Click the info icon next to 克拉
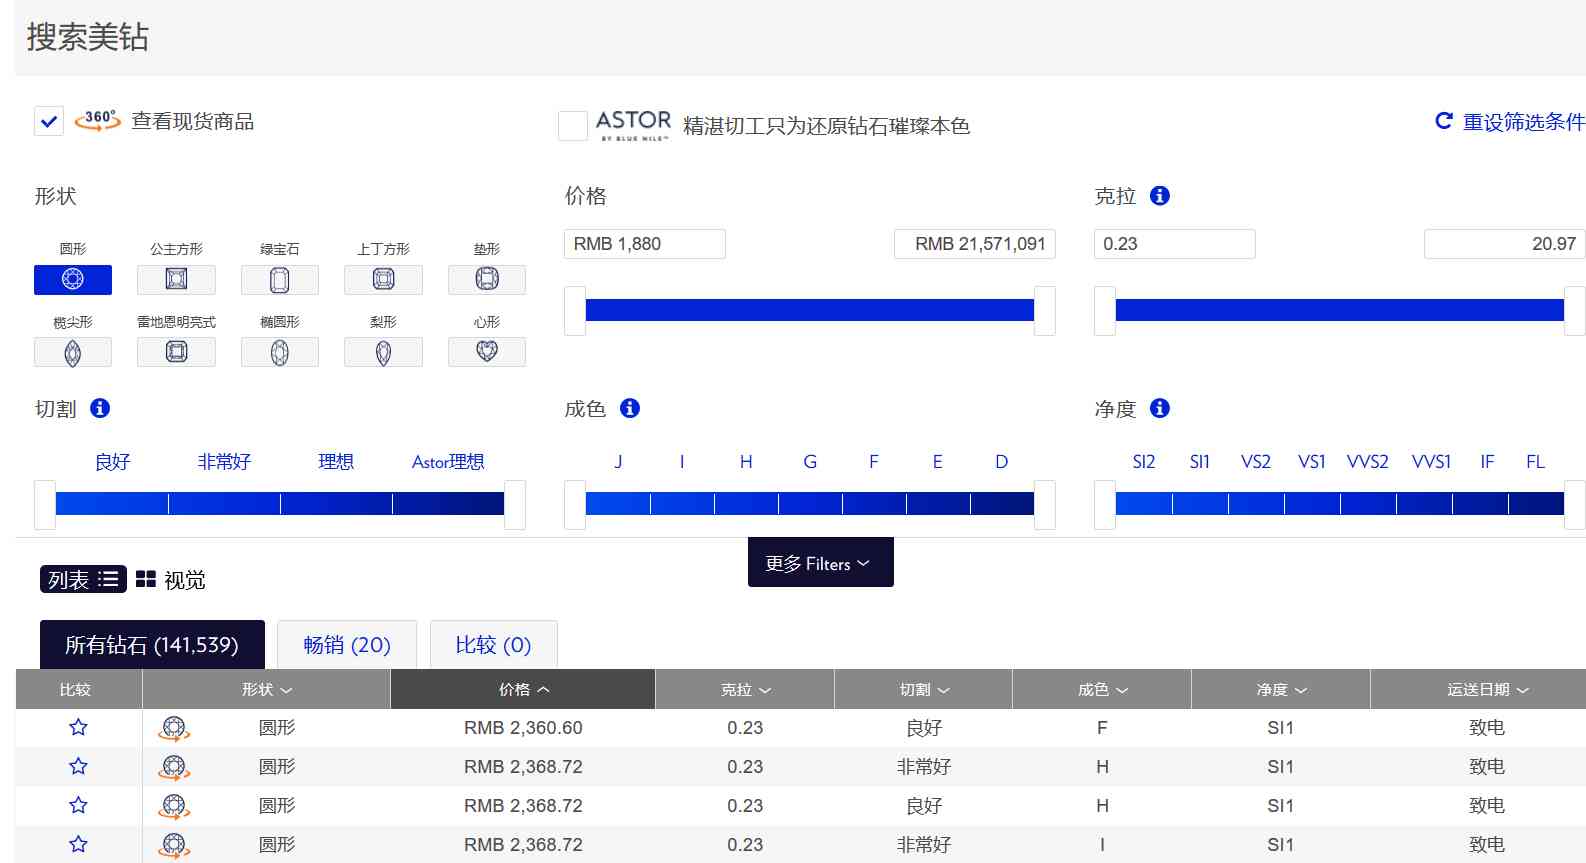The height and width of the screenshot is (863, 1586). [1159, 196]
